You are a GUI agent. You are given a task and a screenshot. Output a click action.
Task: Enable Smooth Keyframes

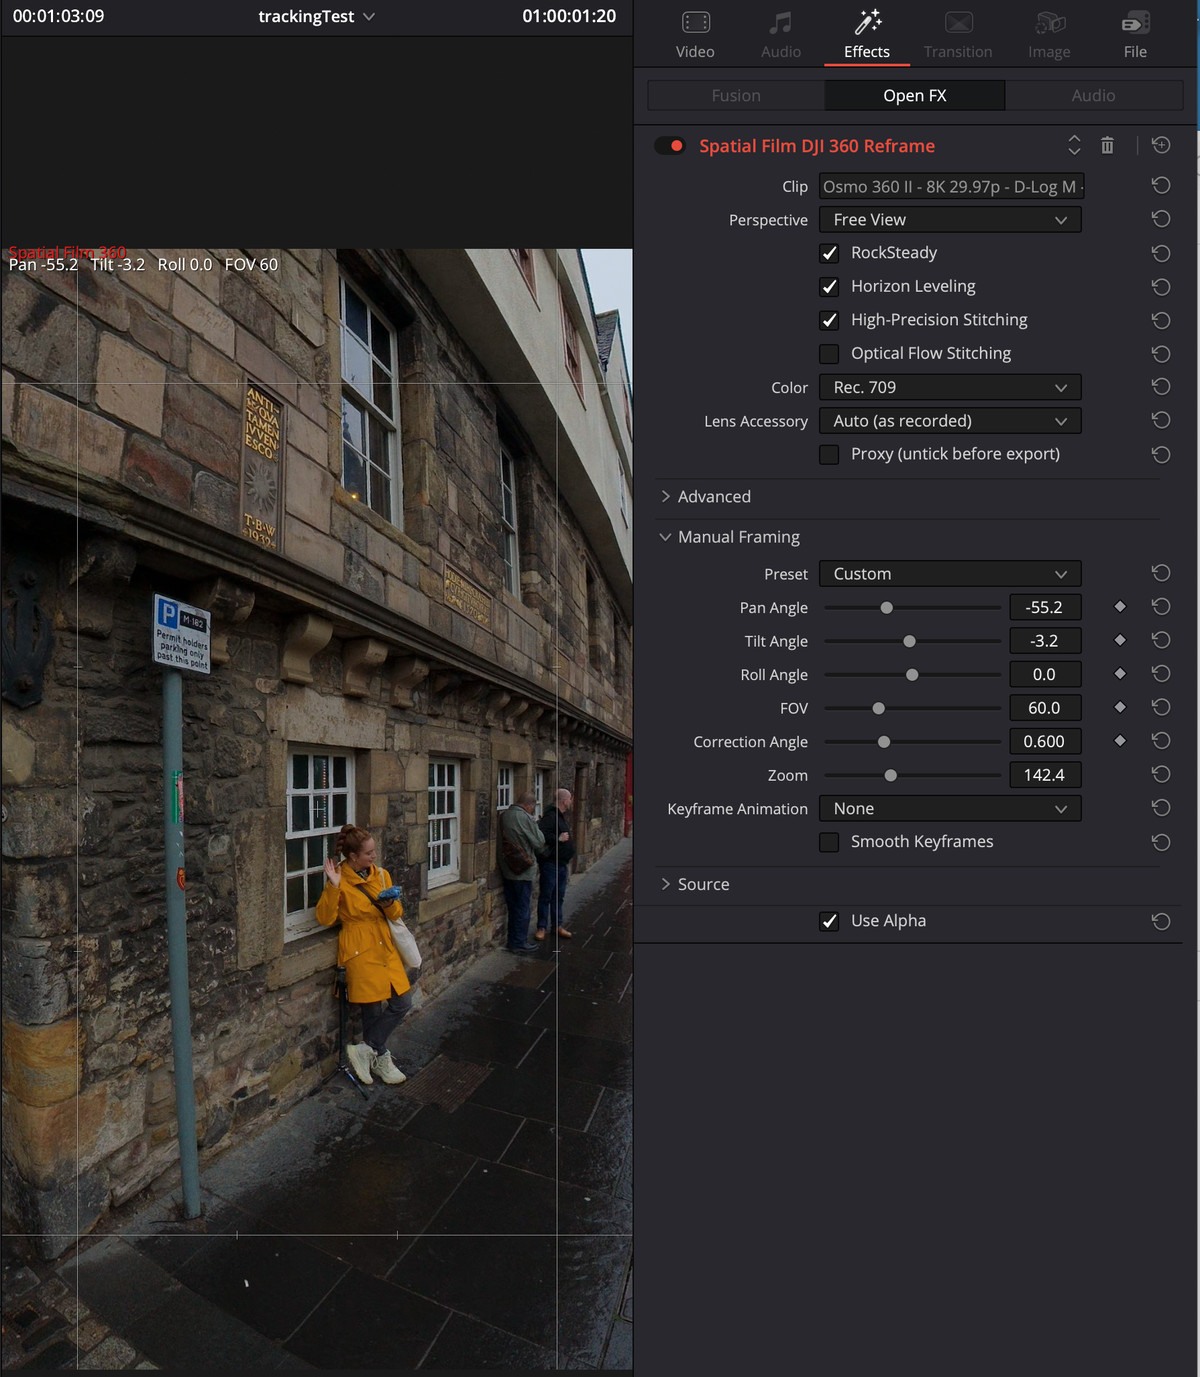(x=829, y=842)
